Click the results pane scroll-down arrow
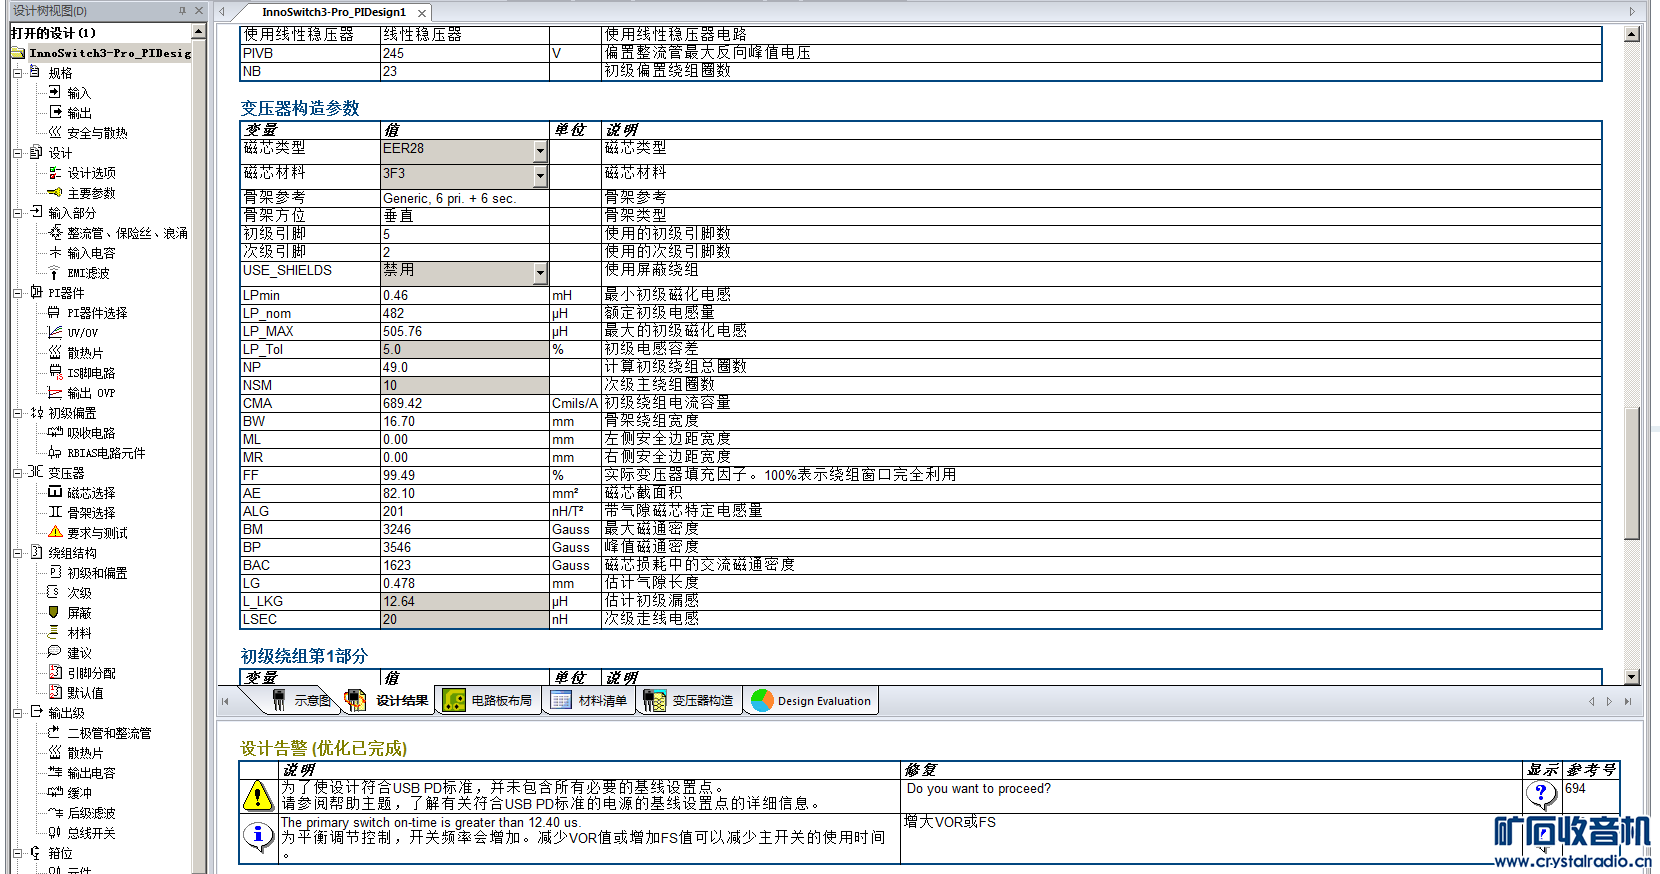Image resolution: width=1660 pixels, height=874 pixels. click(1632, 677)
